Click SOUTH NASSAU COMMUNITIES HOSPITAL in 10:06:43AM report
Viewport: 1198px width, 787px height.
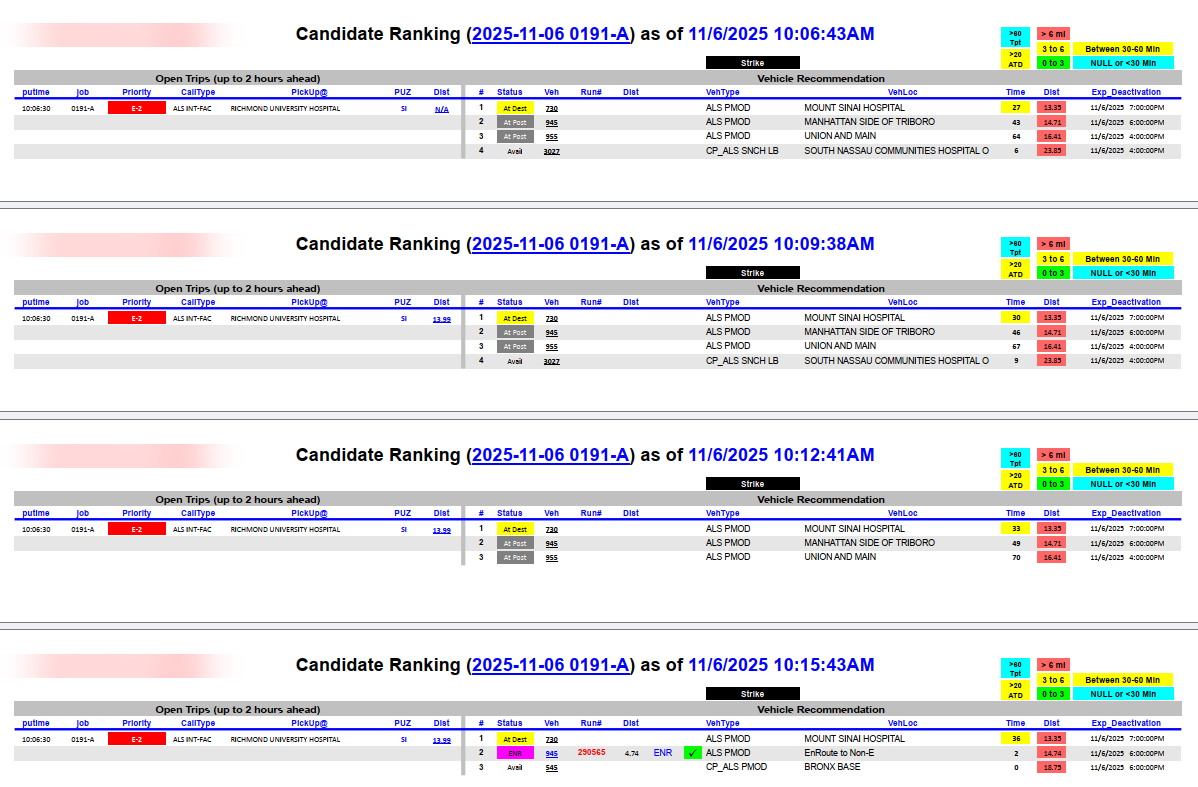click(896, 151)
